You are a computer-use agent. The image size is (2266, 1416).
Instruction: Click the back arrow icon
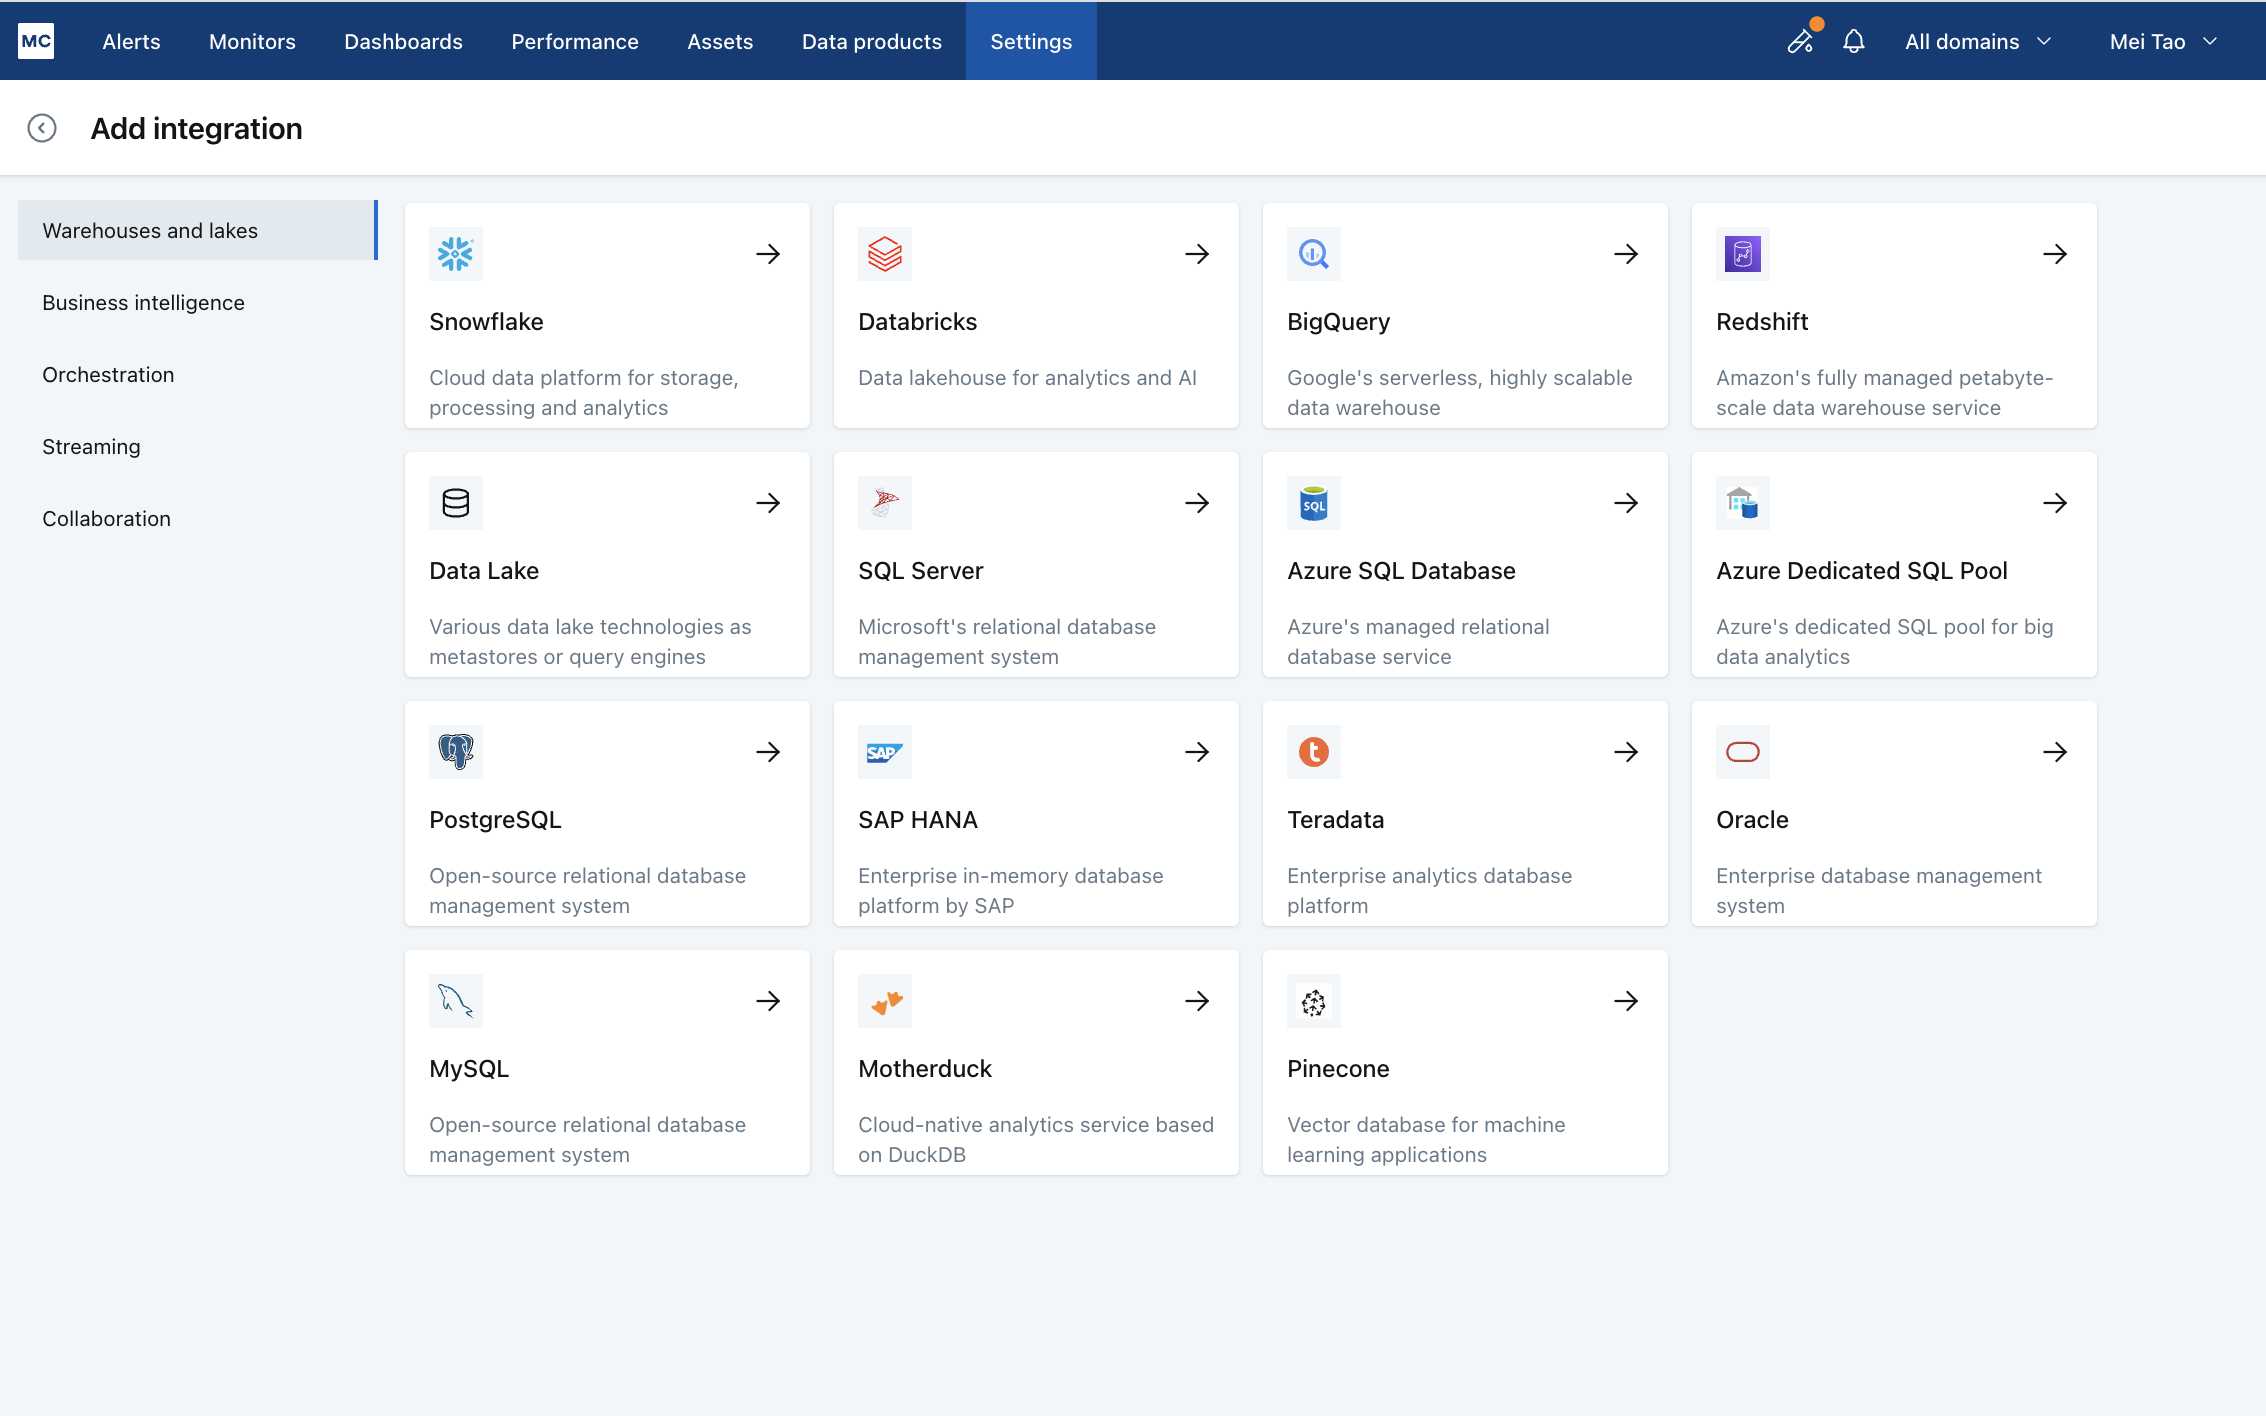pos(42,128)
